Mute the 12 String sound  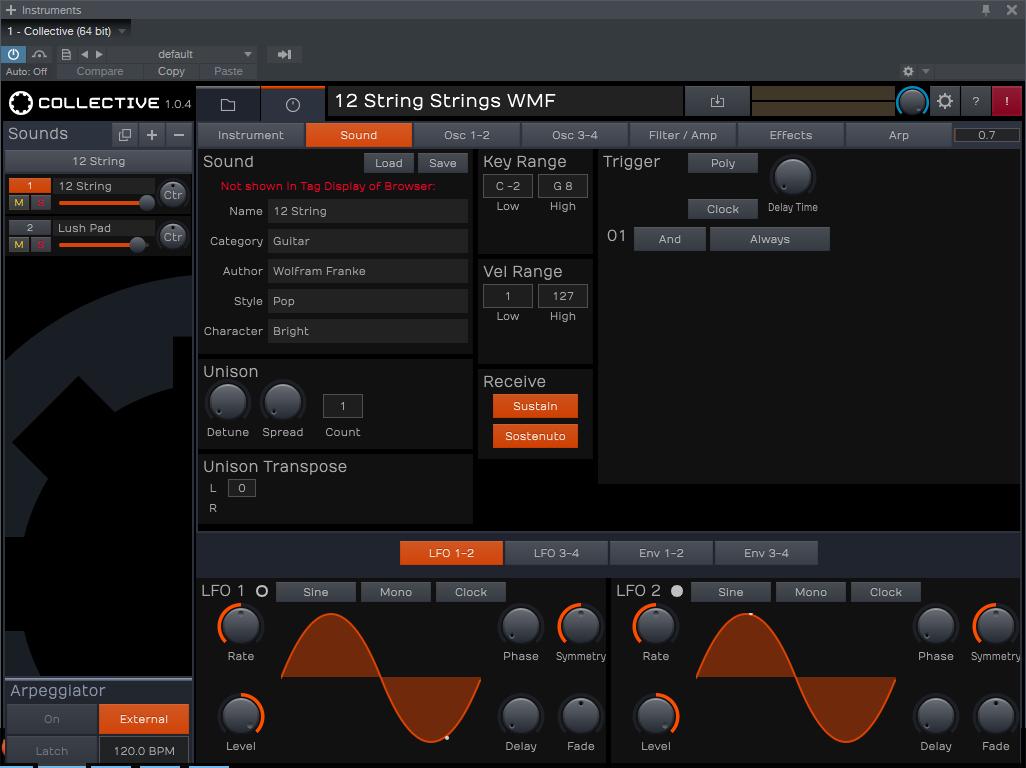coord(19,203)
